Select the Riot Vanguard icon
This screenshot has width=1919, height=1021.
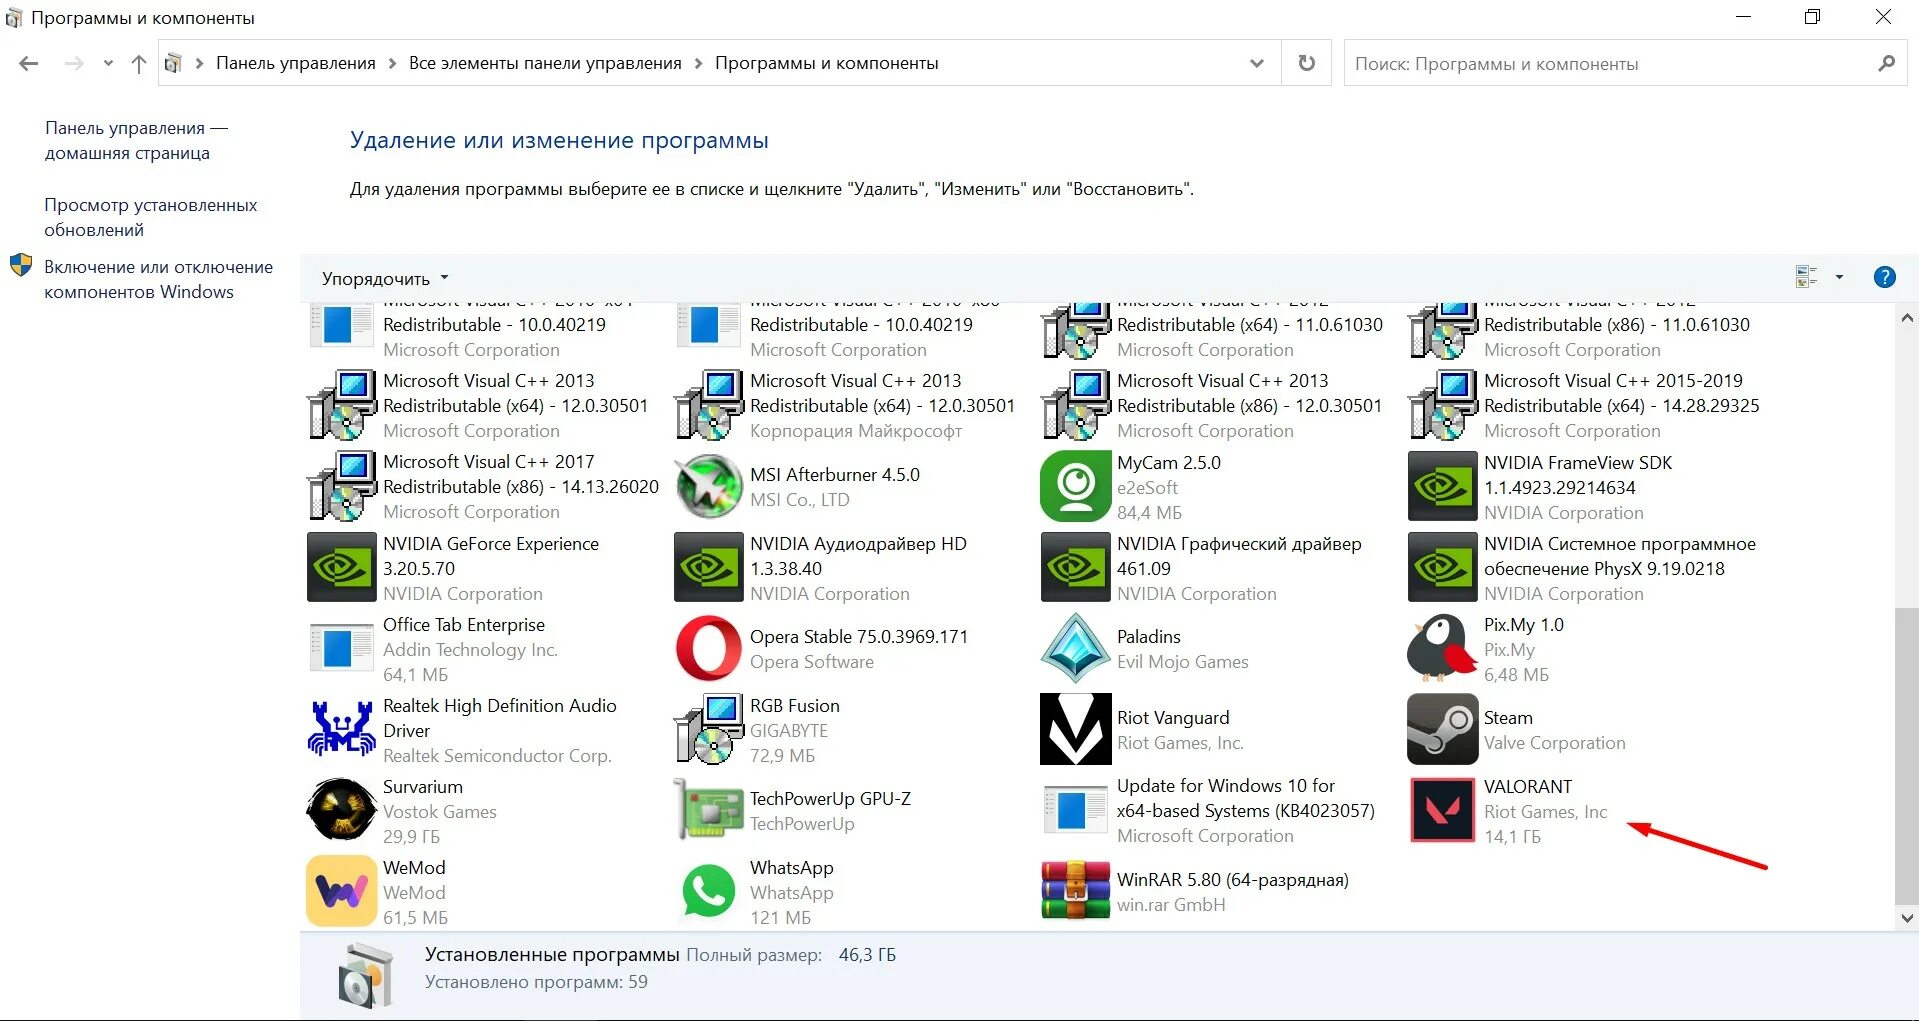pos(1075,729)
